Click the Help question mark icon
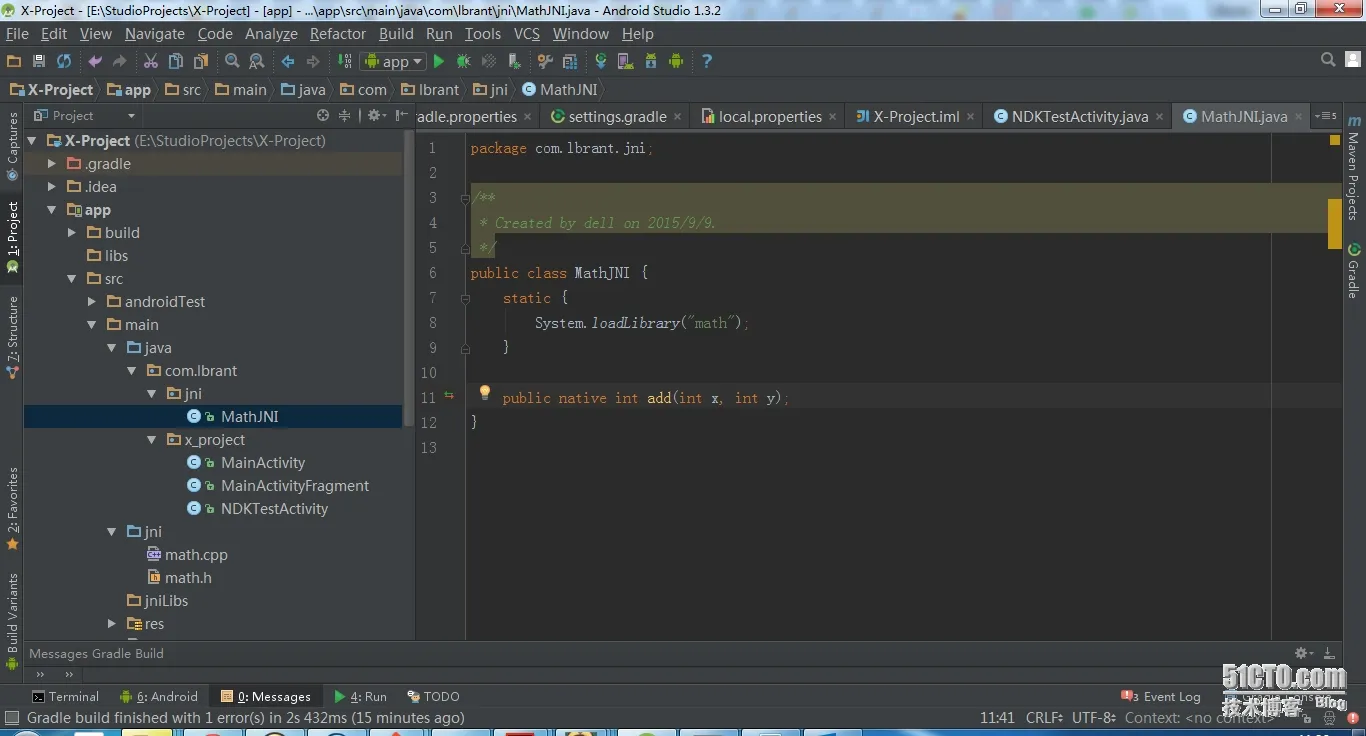1366x736 pixels. 706,61
